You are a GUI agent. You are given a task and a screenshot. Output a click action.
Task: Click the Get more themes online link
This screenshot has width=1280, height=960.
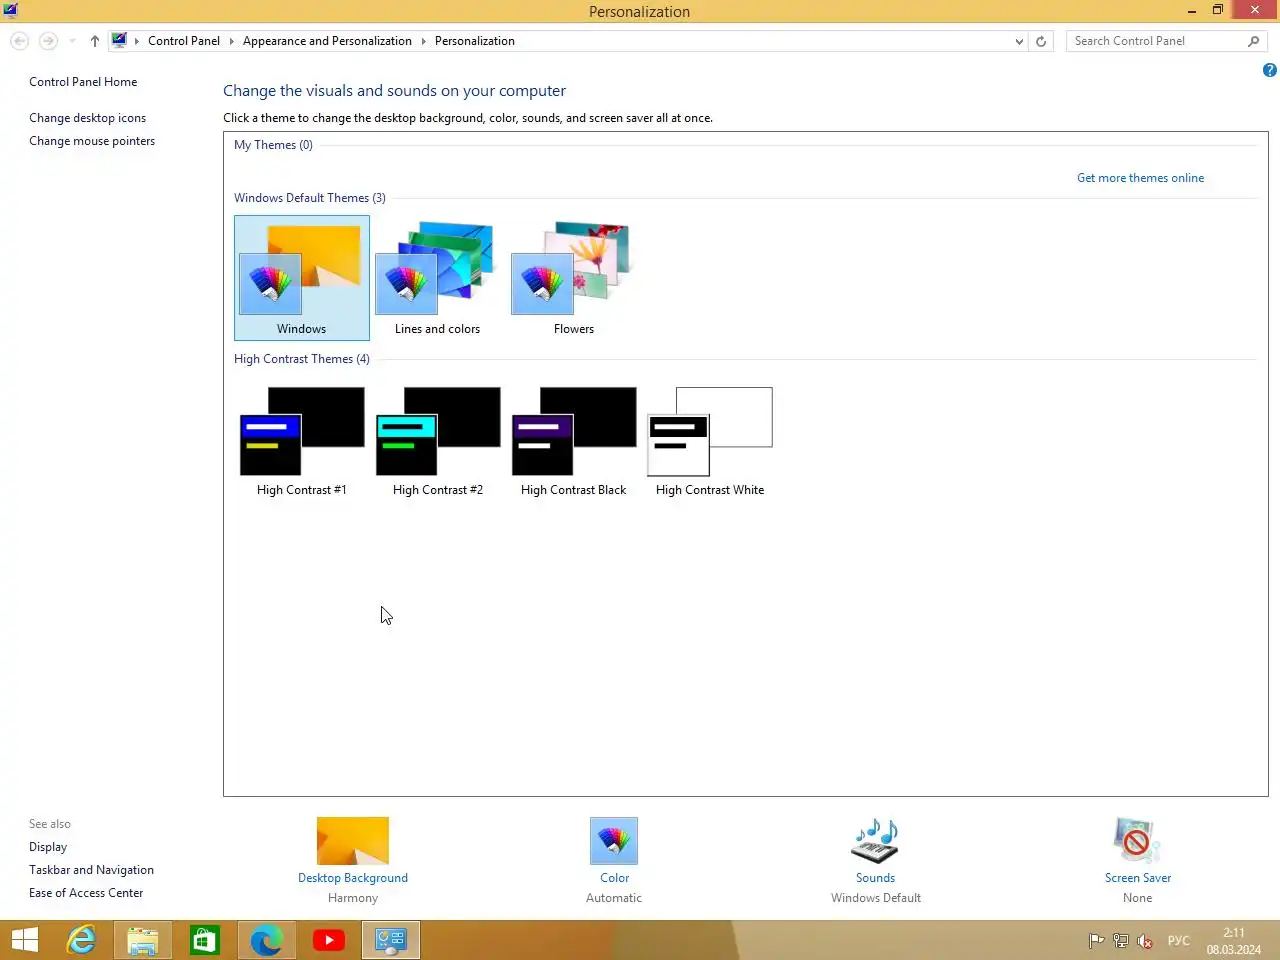1140,178
